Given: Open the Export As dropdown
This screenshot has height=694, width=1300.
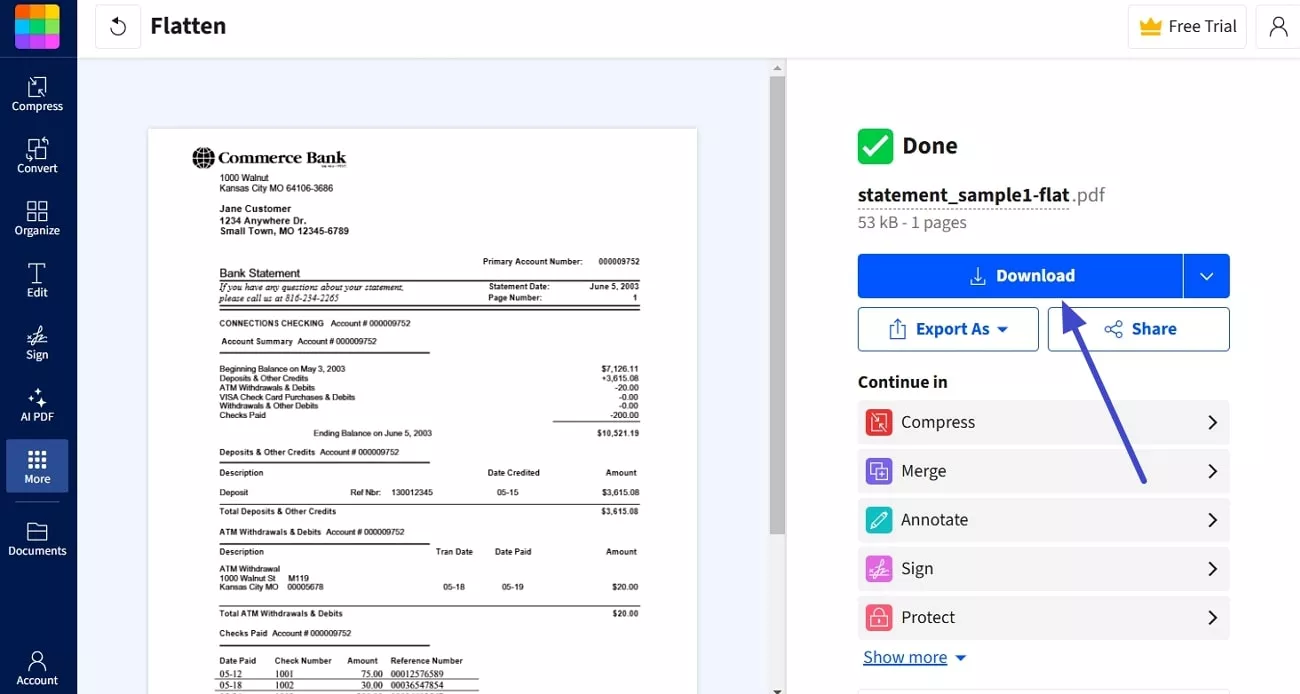Looking at the screenshot, I should point(948,329).
